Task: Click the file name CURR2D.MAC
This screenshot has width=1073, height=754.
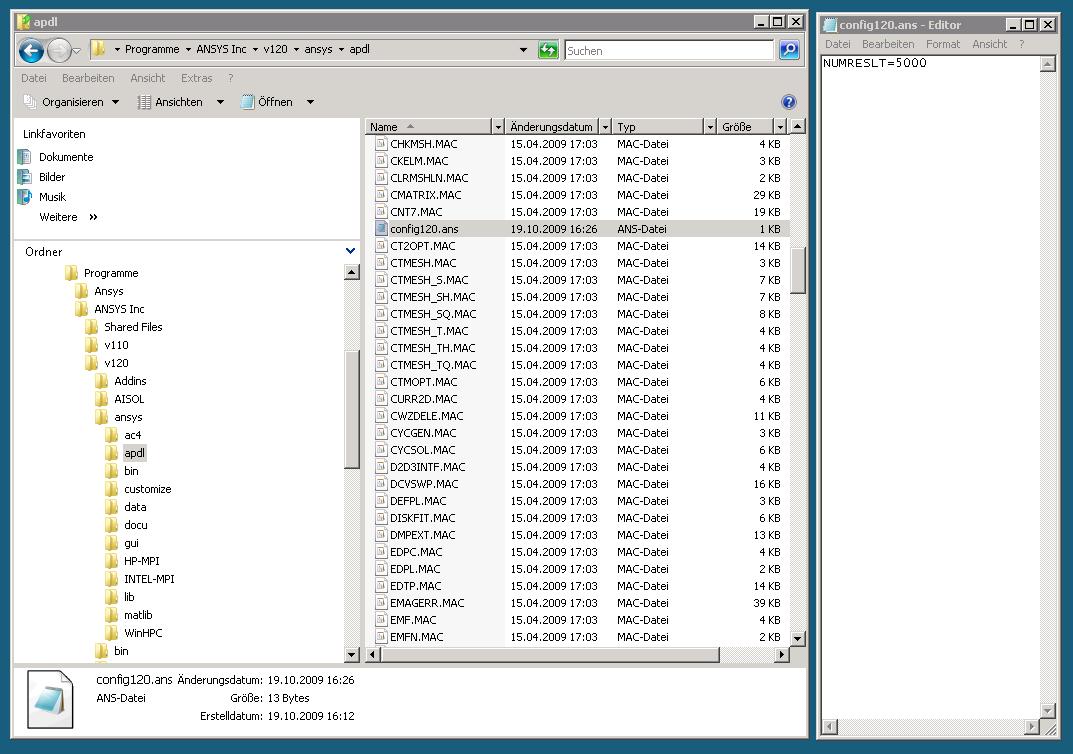Action: 424,399
